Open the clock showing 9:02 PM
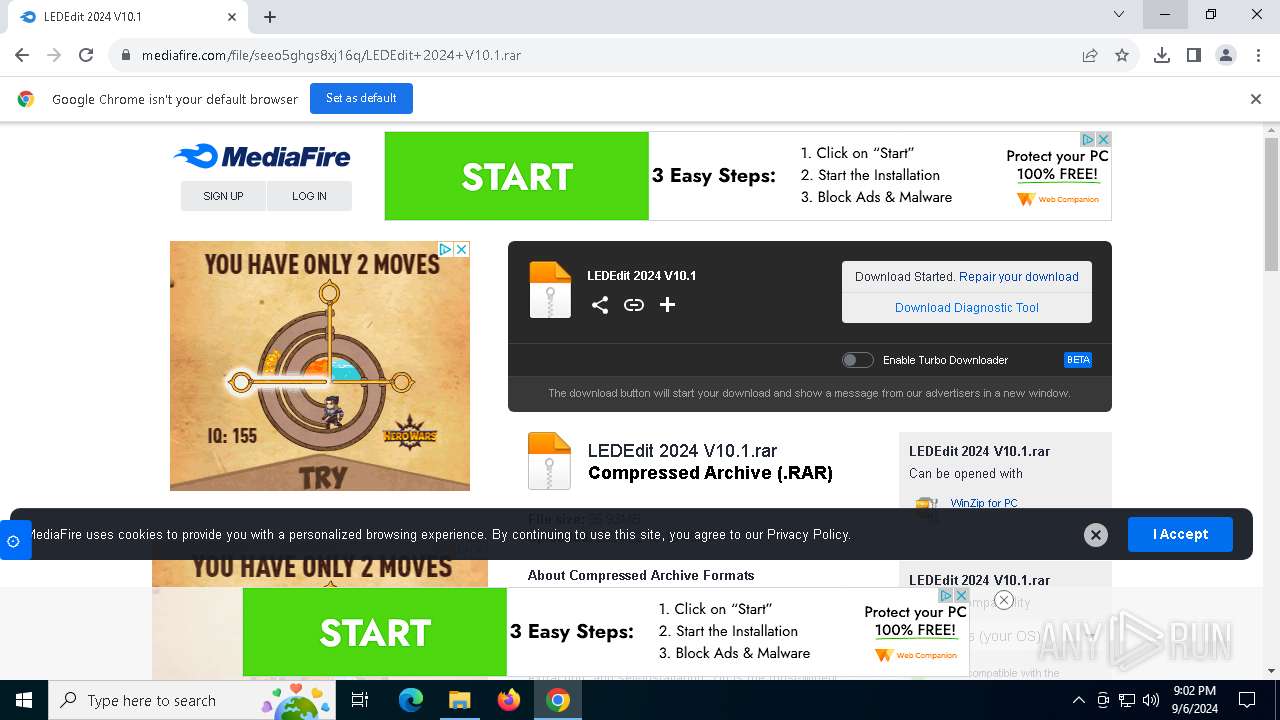 [1195, 700]
